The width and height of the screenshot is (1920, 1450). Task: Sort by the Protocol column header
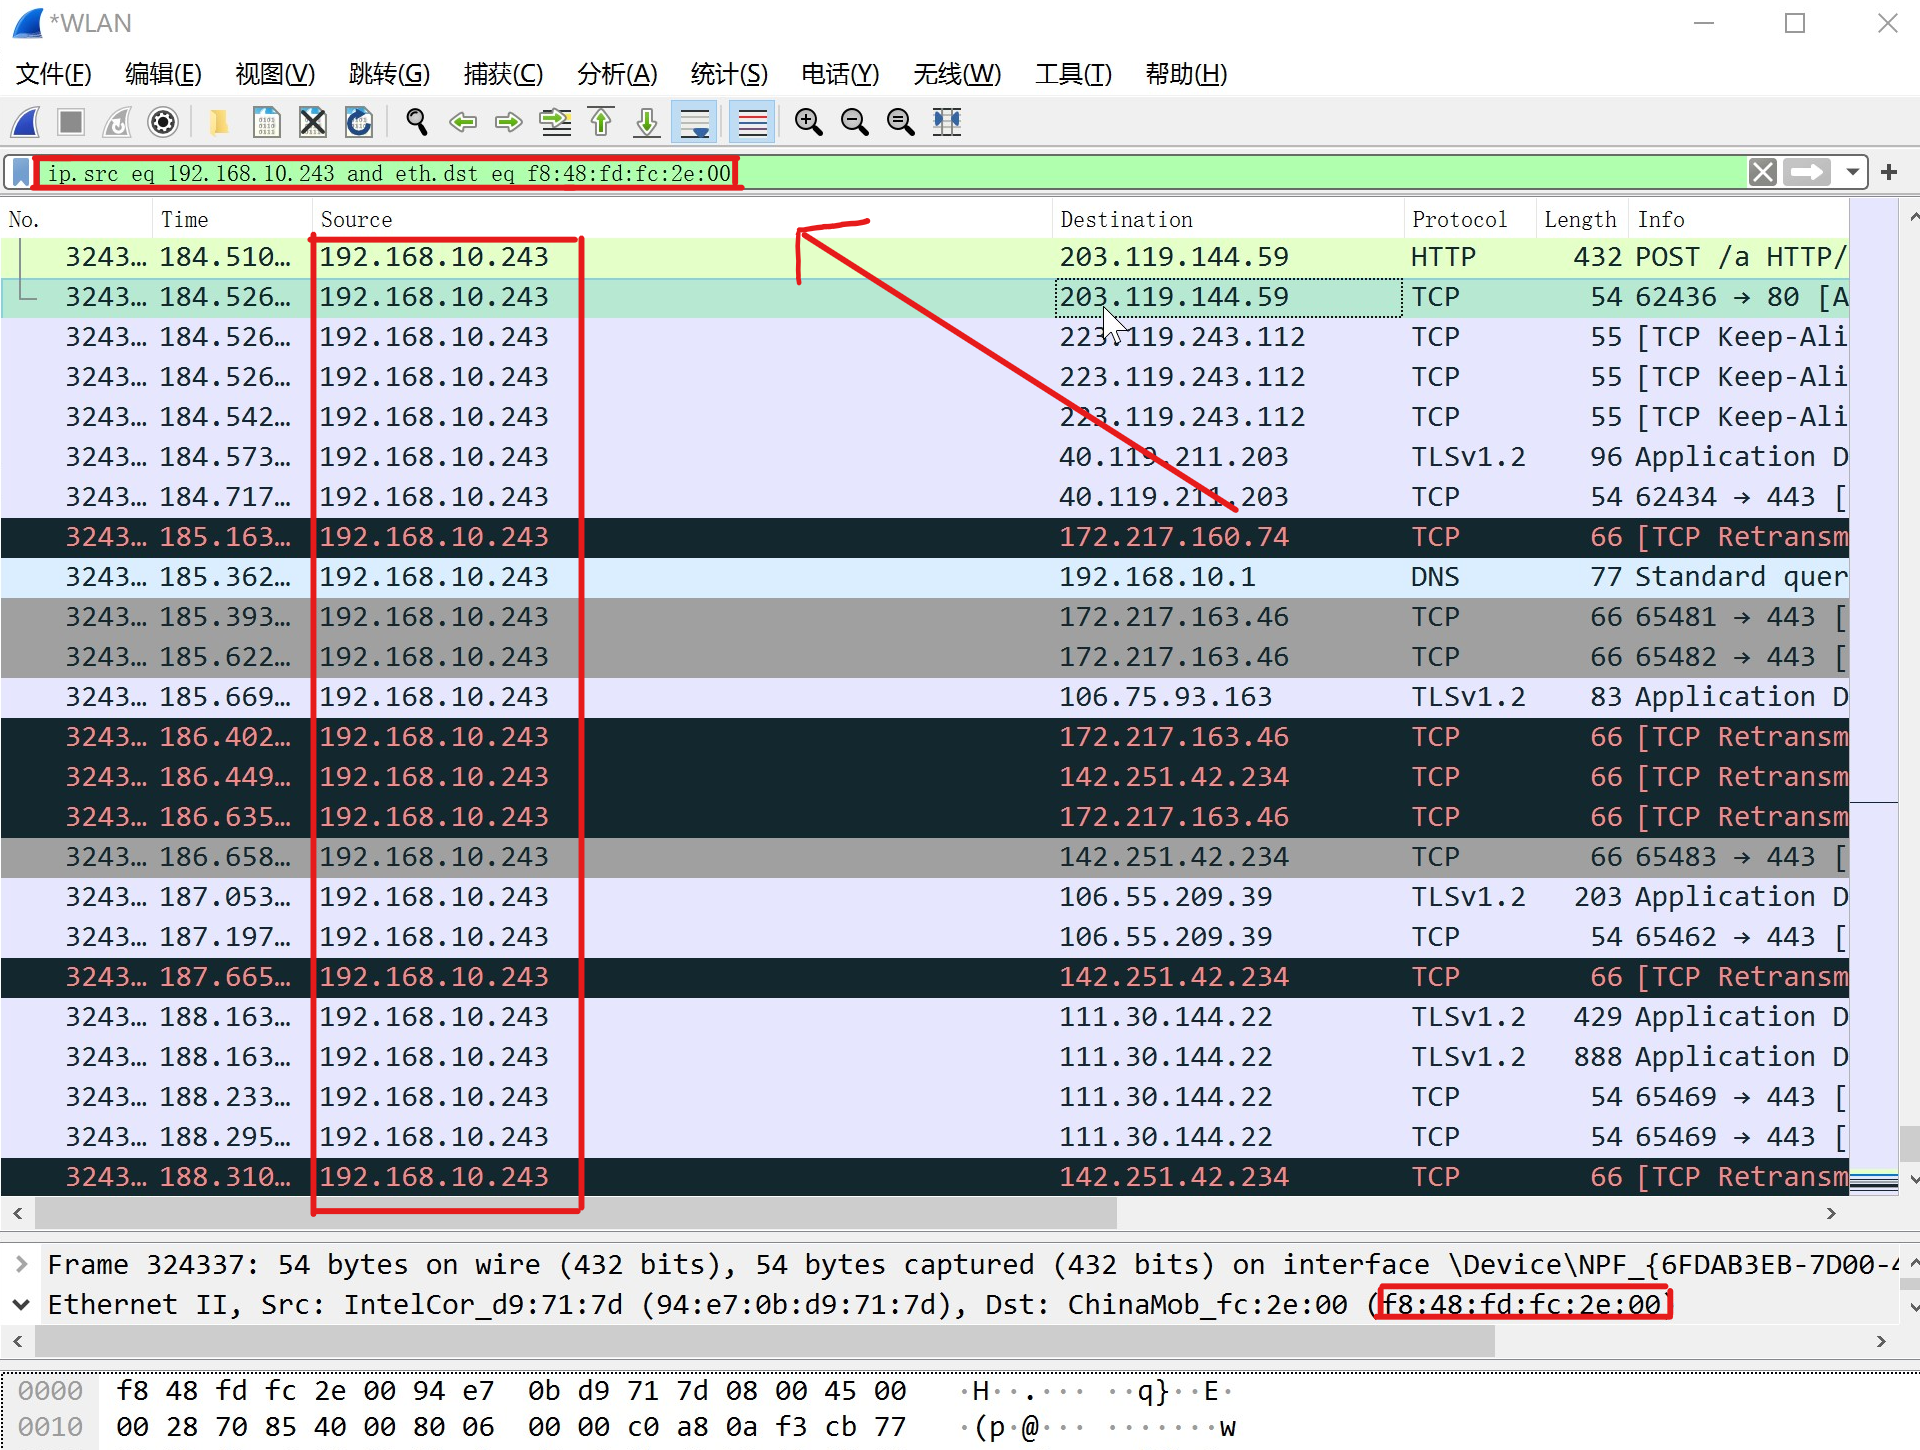tap(1470, 219)
